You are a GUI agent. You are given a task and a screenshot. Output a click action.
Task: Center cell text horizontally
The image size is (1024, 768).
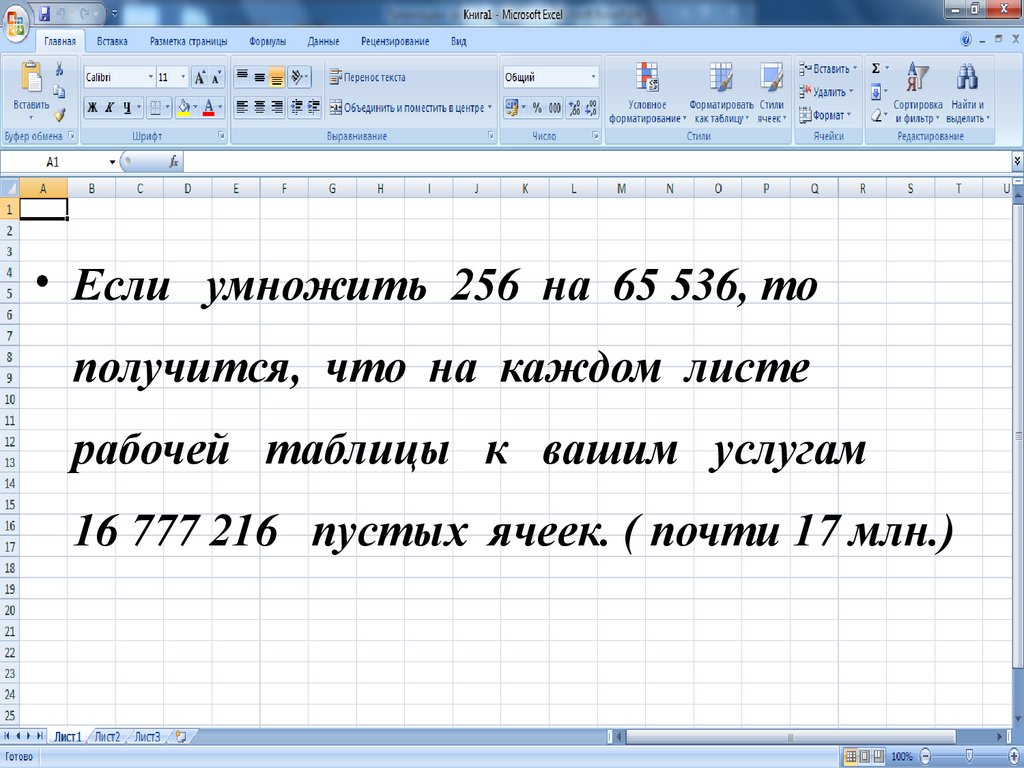(259, 107)
